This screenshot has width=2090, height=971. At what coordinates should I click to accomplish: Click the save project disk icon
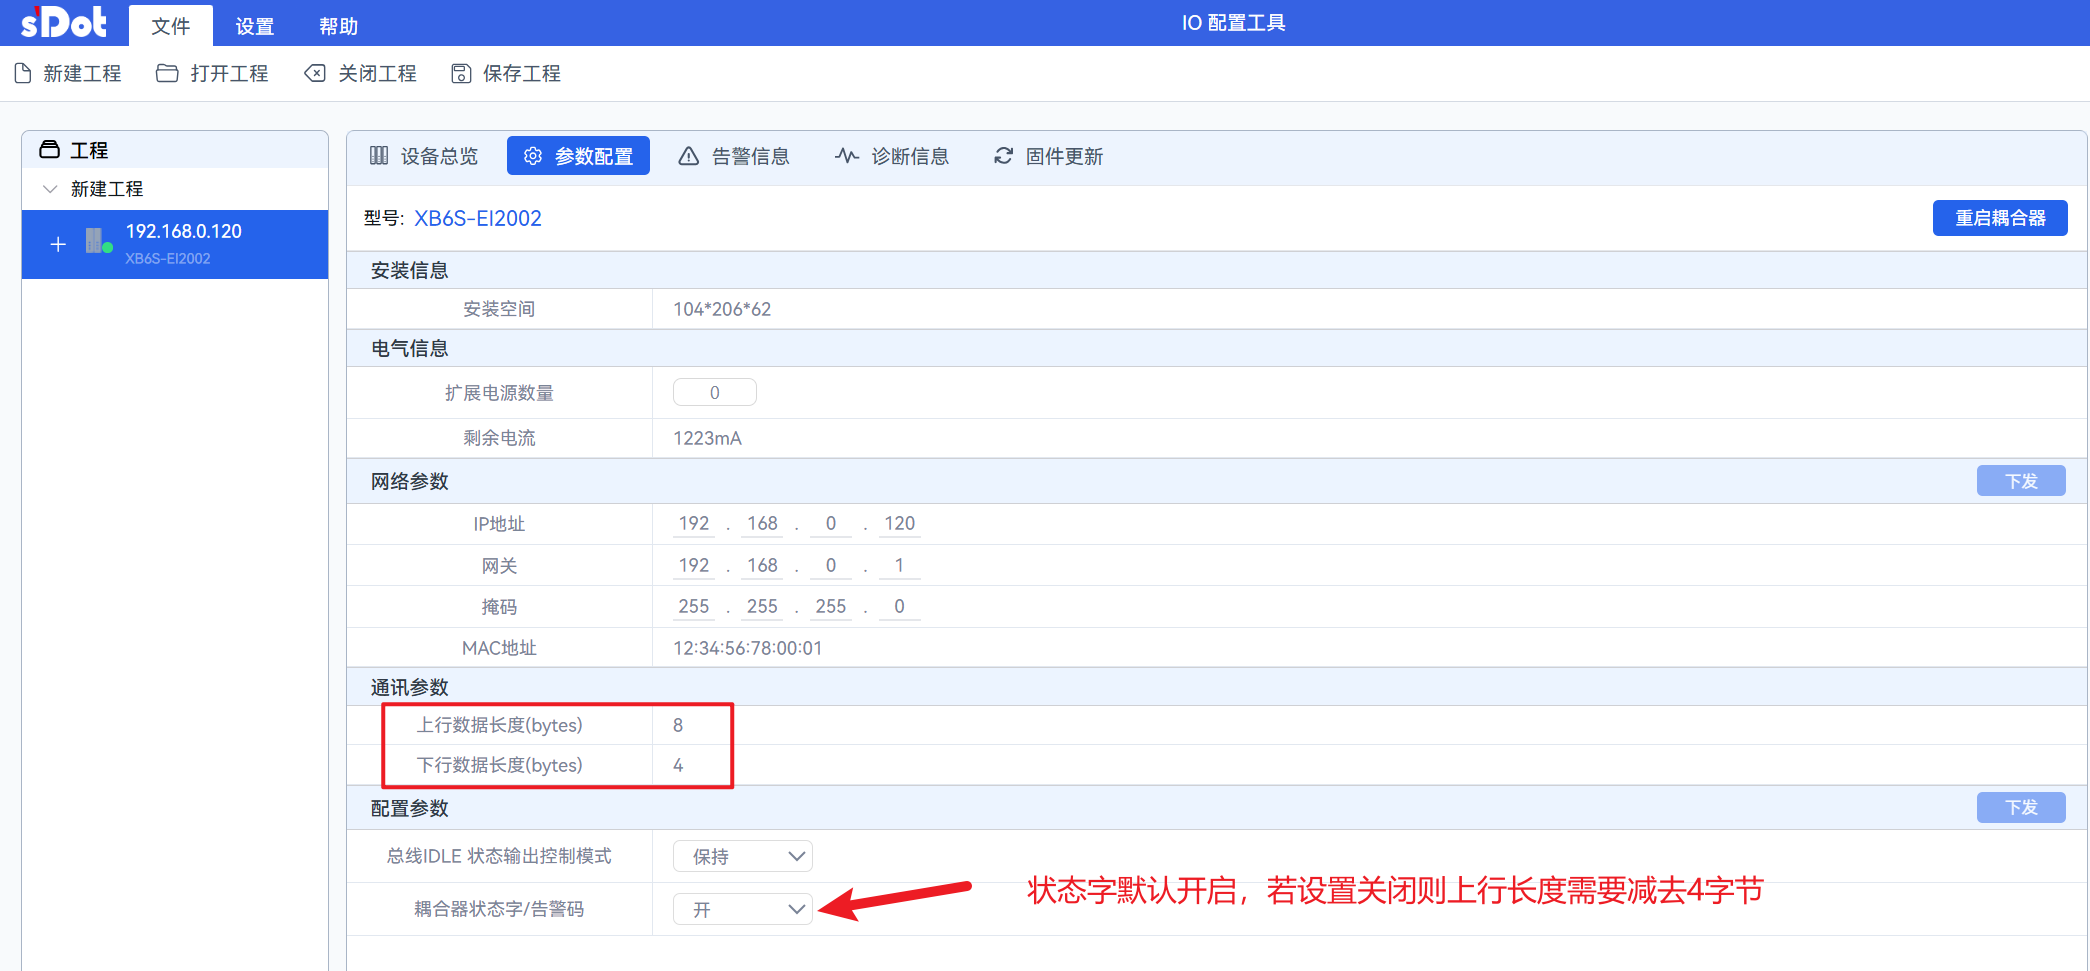pyautogui.click(x=461, y=73)
